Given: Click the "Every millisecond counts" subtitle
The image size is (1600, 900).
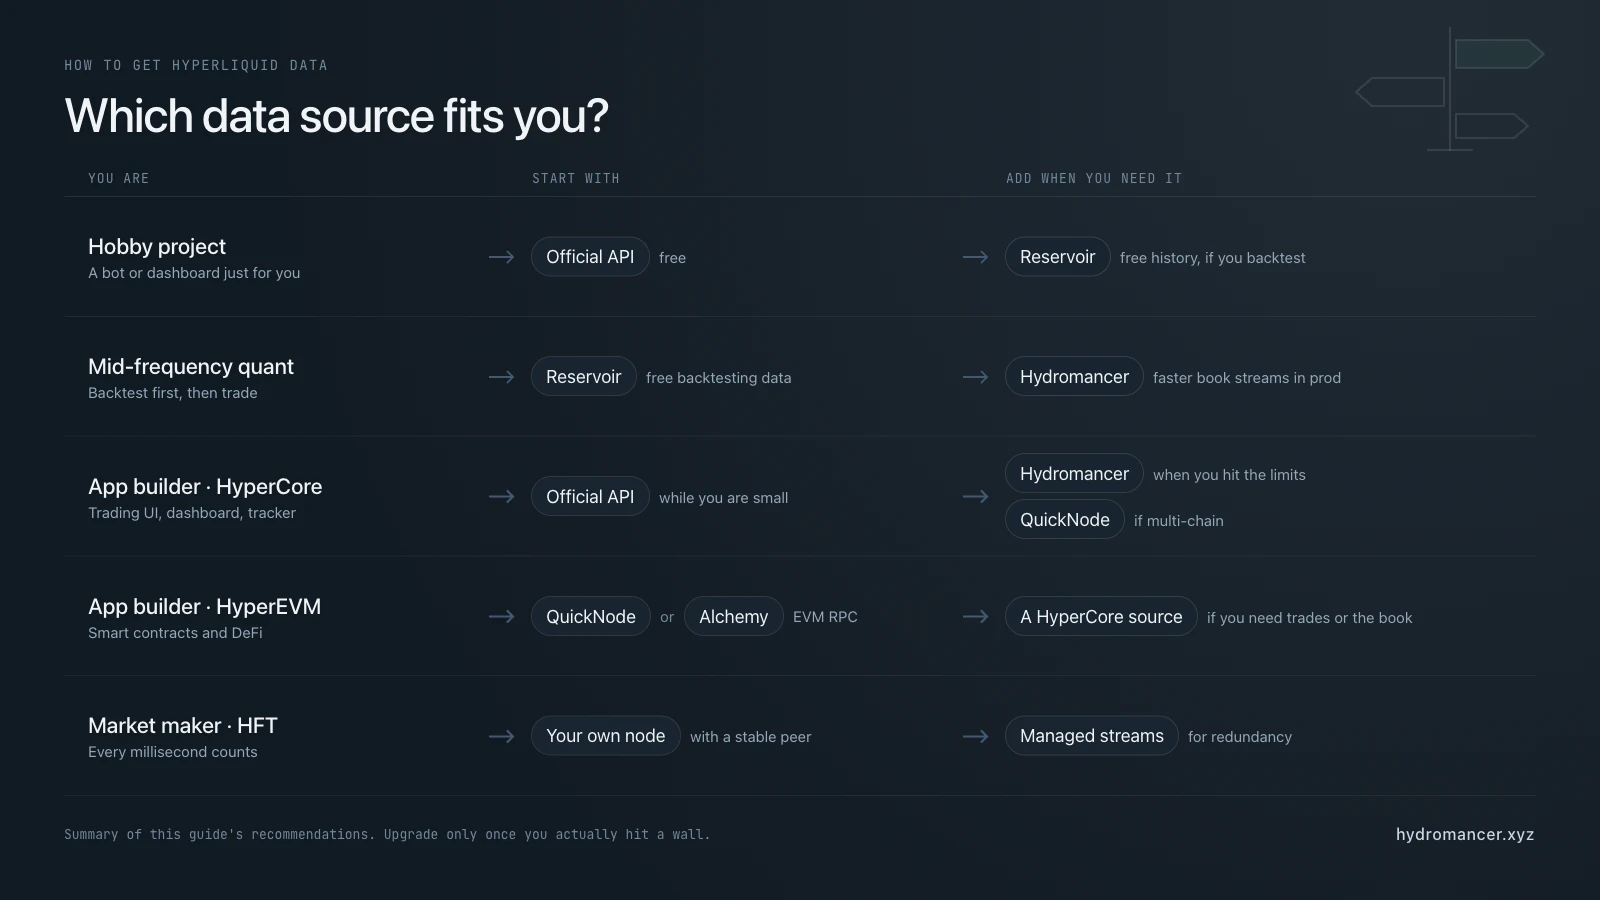Looking at the screenshot, I should click(173, 752).
